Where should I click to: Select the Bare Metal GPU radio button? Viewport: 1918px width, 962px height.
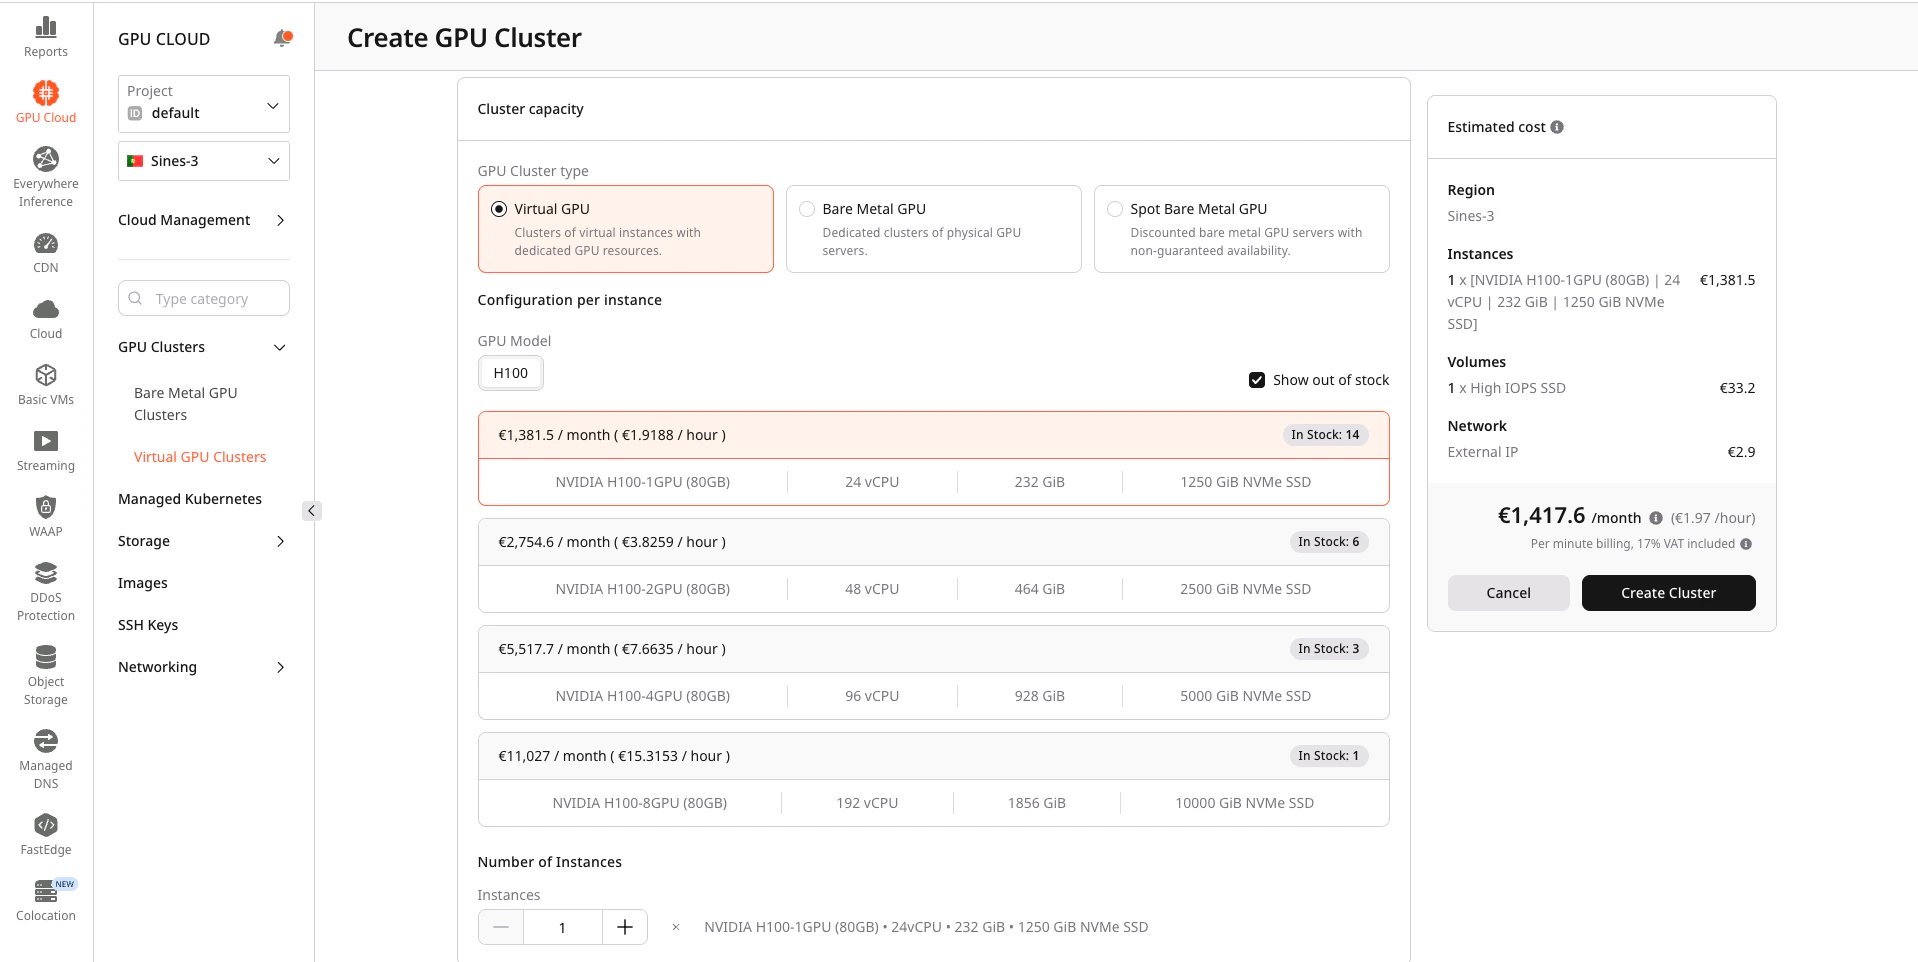coord(807,208)
